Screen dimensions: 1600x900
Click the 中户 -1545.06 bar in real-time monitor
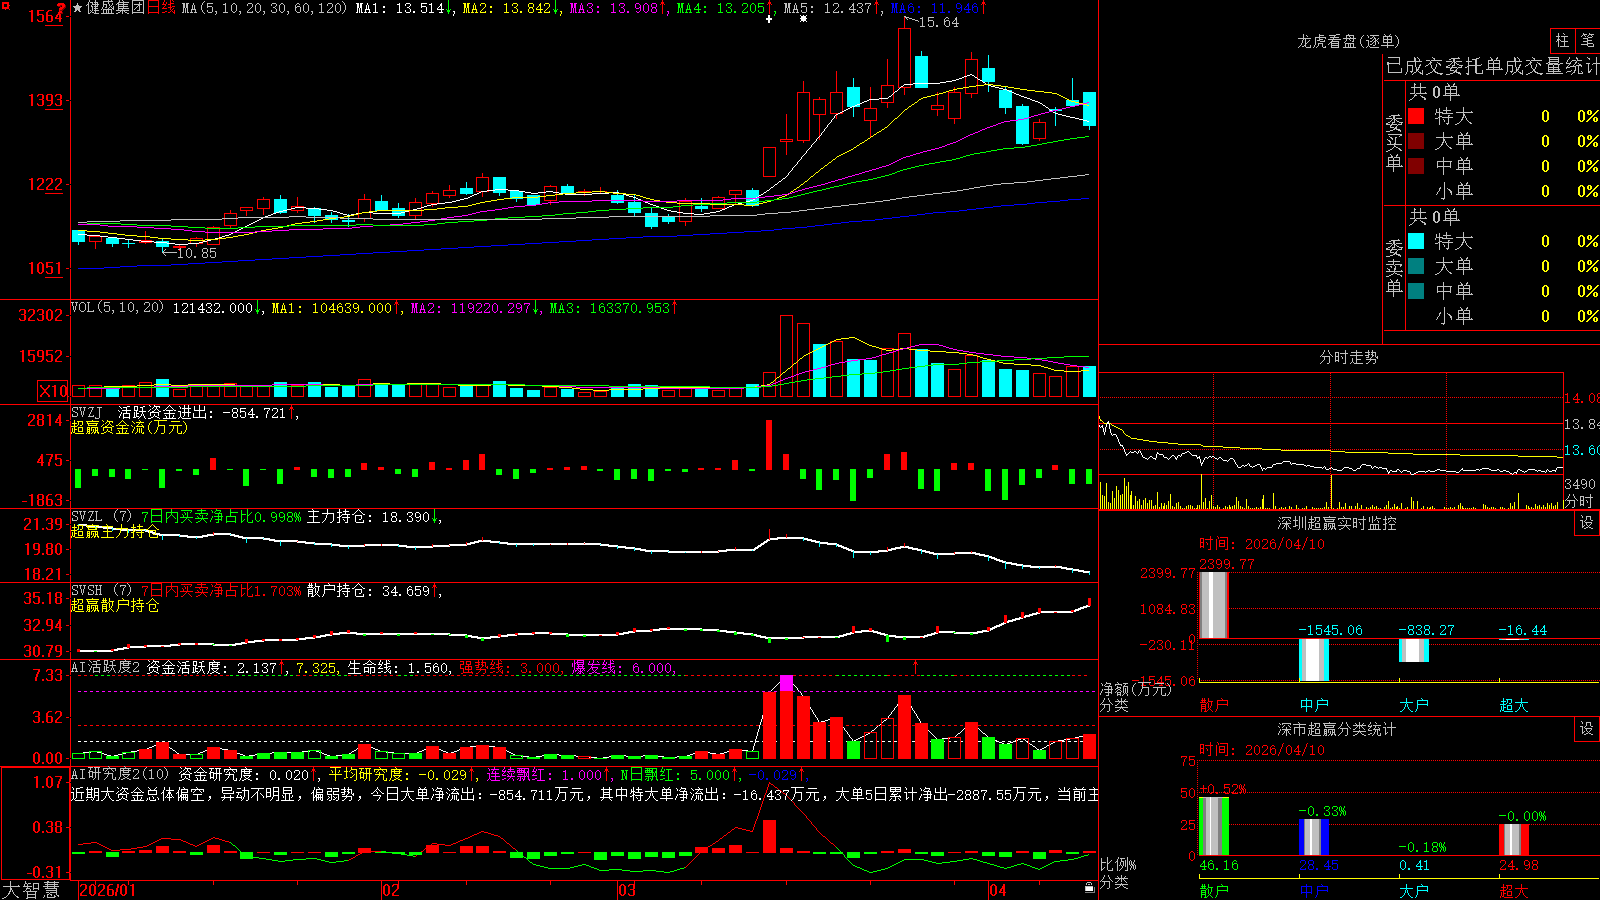pos(1314,660)
